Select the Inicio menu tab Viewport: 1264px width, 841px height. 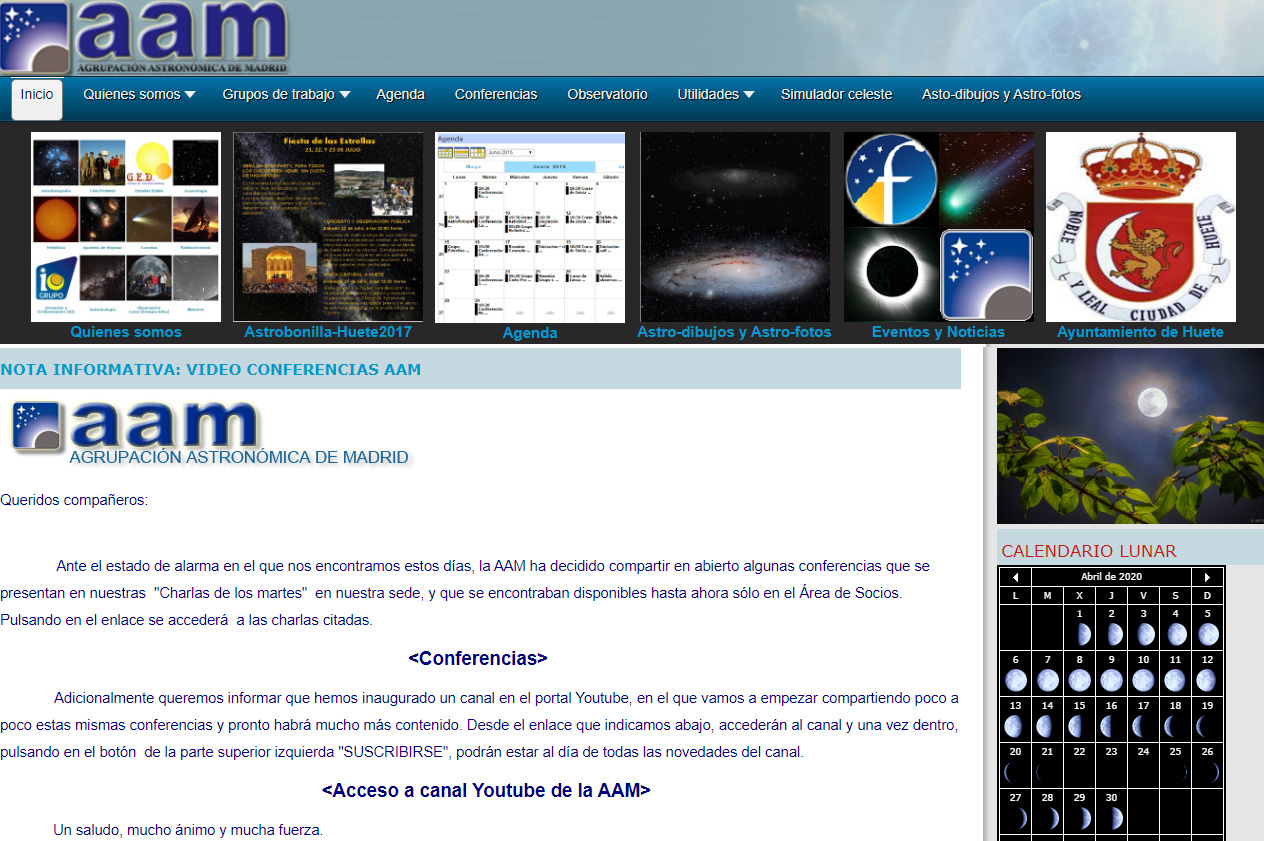click(x=37, y=95)
